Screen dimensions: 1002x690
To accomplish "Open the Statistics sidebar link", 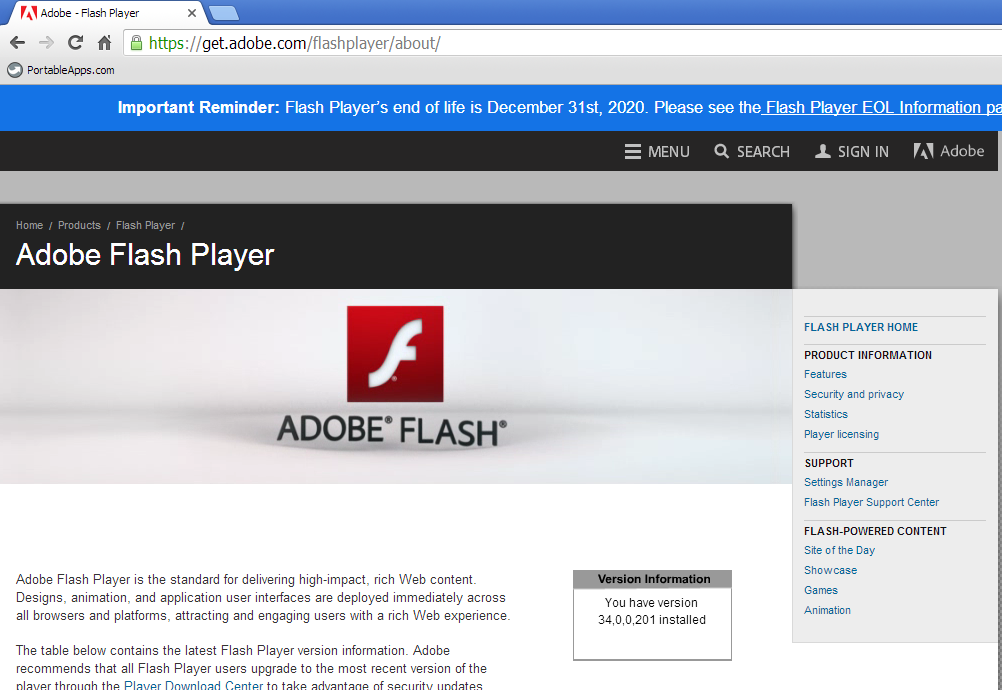I will [826, 414].
